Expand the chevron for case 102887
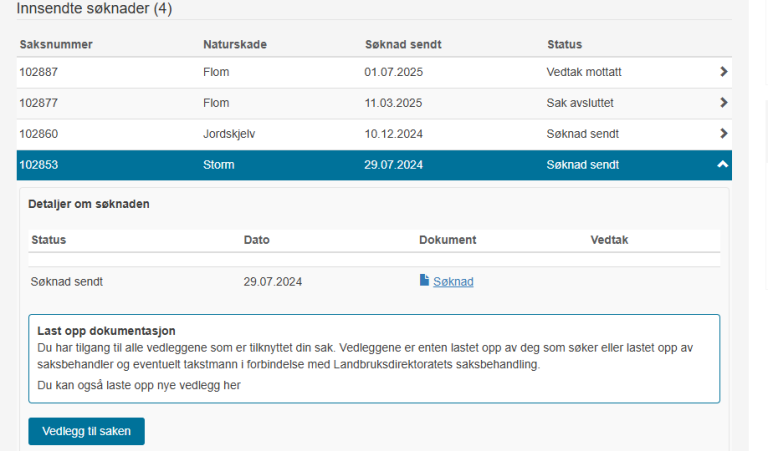The width and height of the screenshot is (768, 451). (723, 72)
